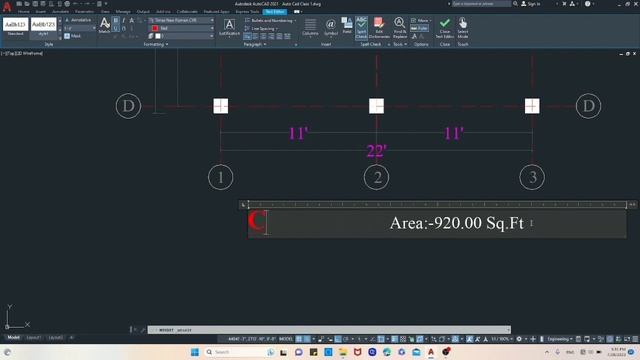
Task: Open Find & Replace
Action: click(400, 28)
